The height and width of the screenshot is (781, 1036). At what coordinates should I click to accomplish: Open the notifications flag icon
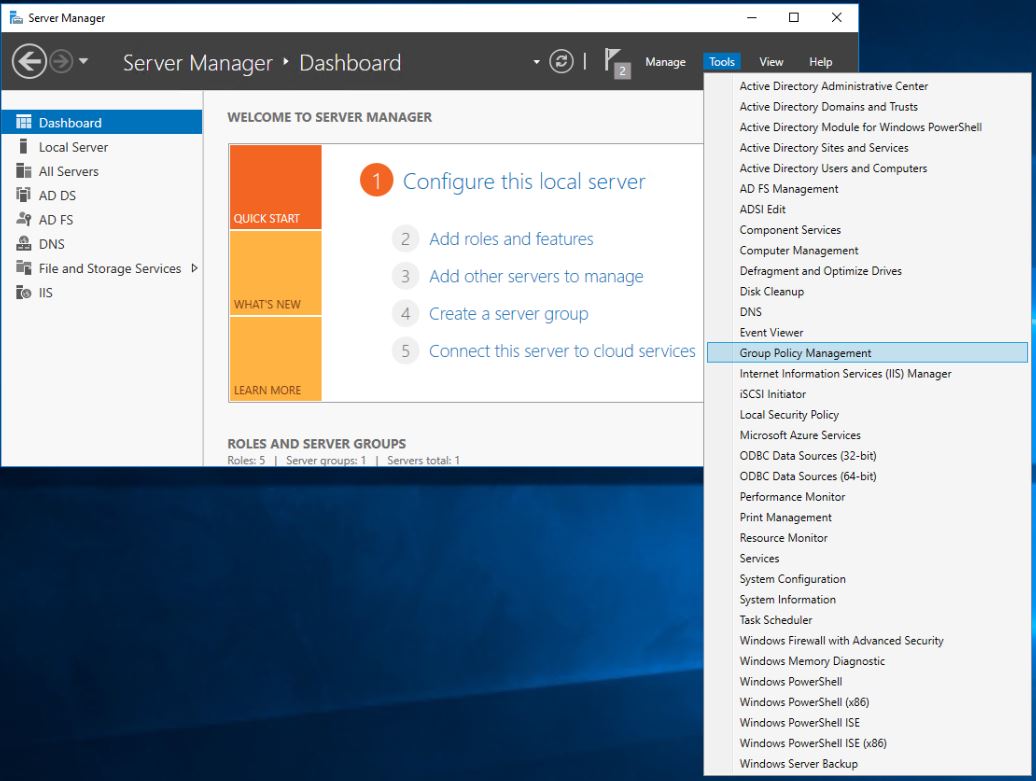(x=616, y=62)
